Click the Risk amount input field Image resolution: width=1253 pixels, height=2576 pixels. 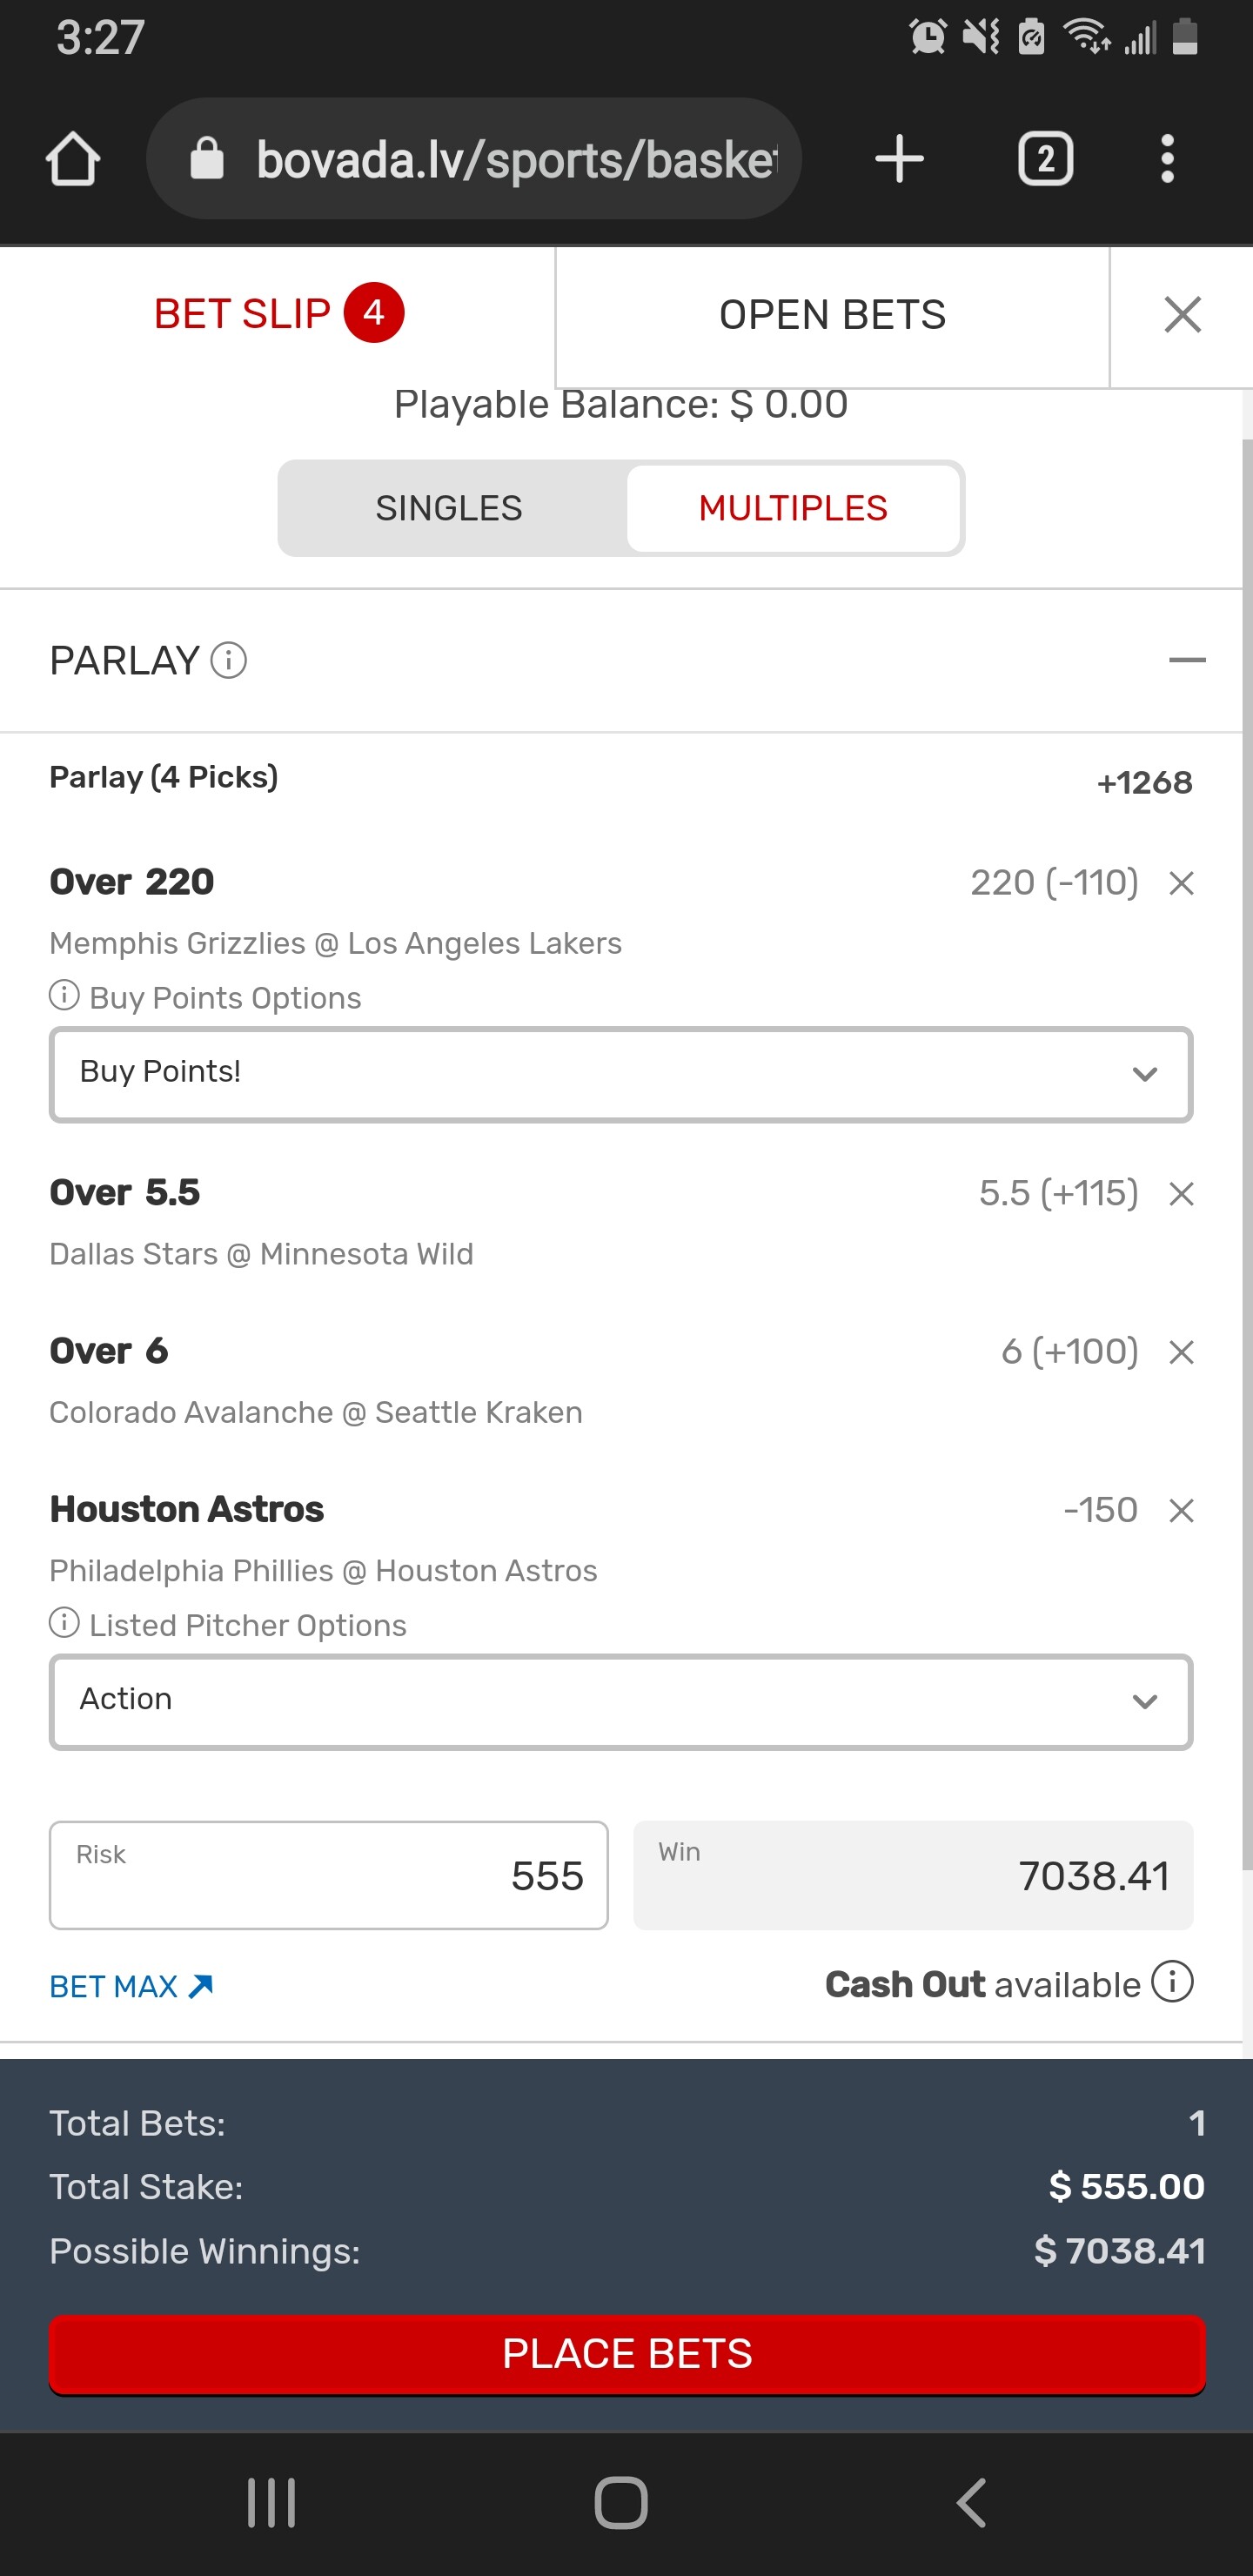pyautogui.click(x=328, y=1875)
